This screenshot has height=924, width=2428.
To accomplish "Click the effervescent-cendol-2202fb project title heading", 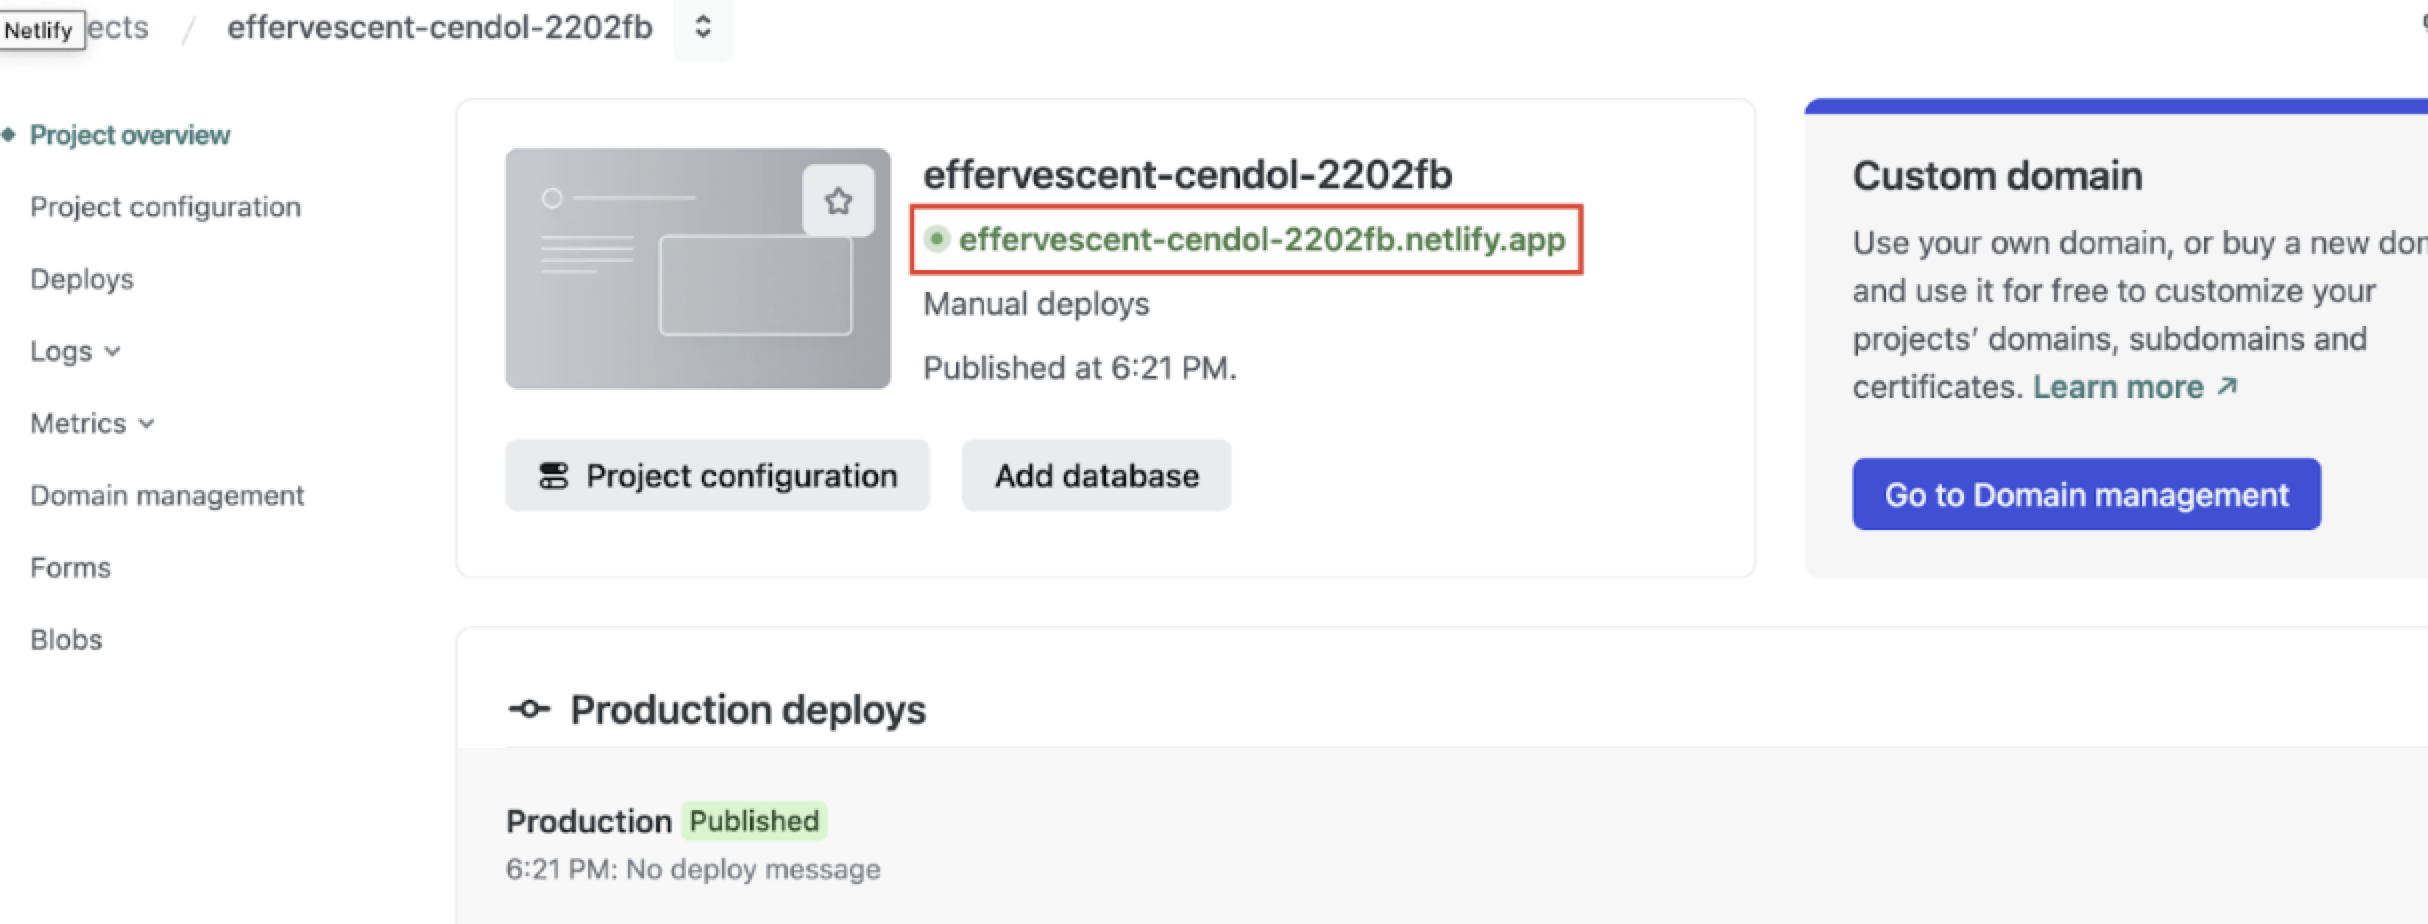I will pyautogui.click(x=1187, y=175).
